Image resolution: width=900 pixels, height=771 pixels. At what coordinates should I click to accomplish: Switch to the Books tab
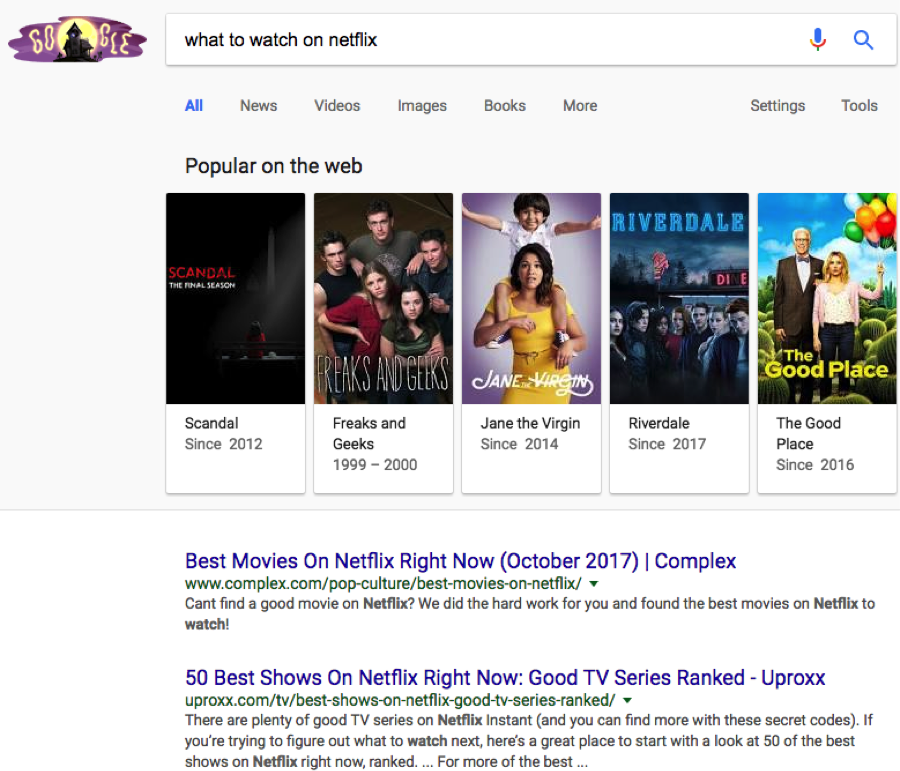pos(505,106)
